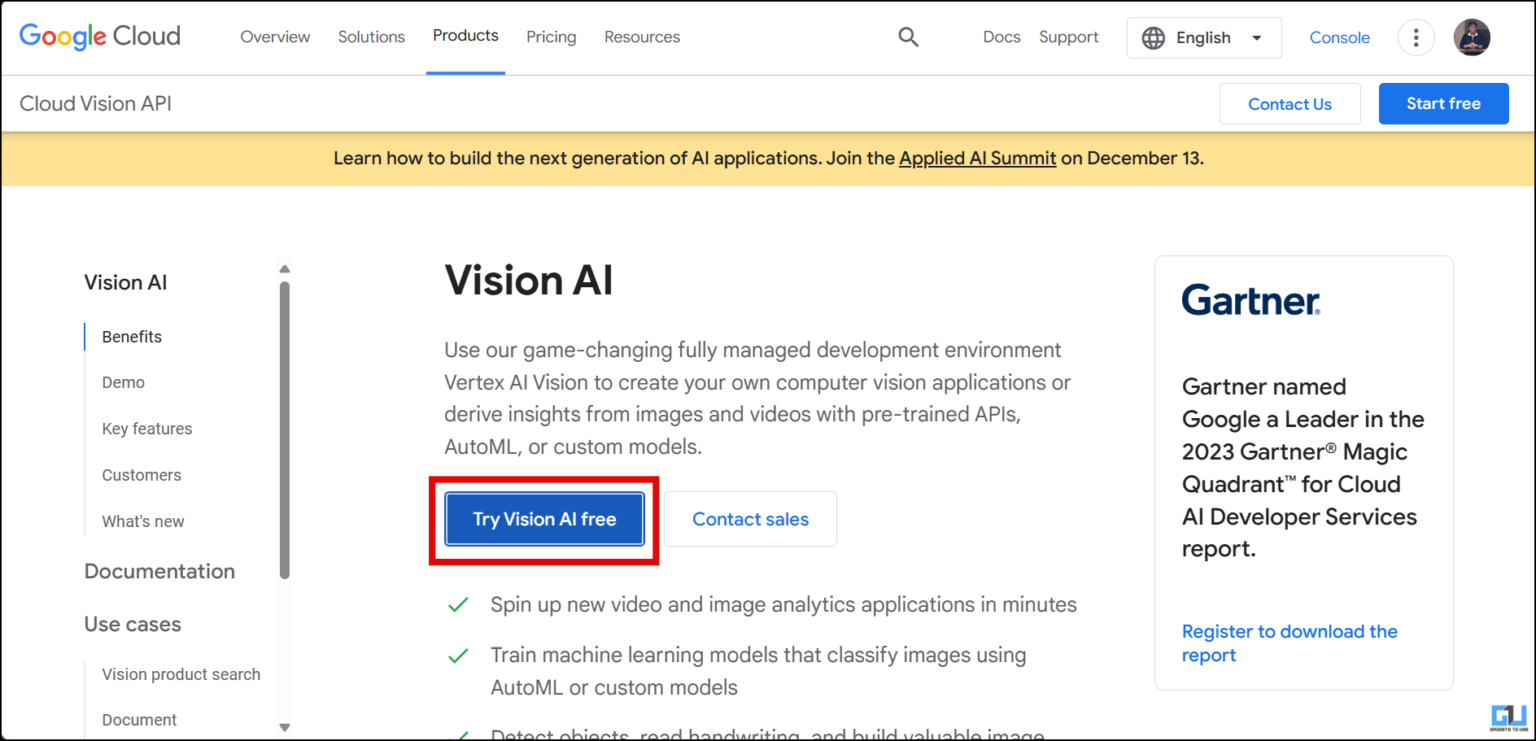Screen dimensions: 1536x741
Task: Switch to the Pricing tab
Action: coord(551,37)
